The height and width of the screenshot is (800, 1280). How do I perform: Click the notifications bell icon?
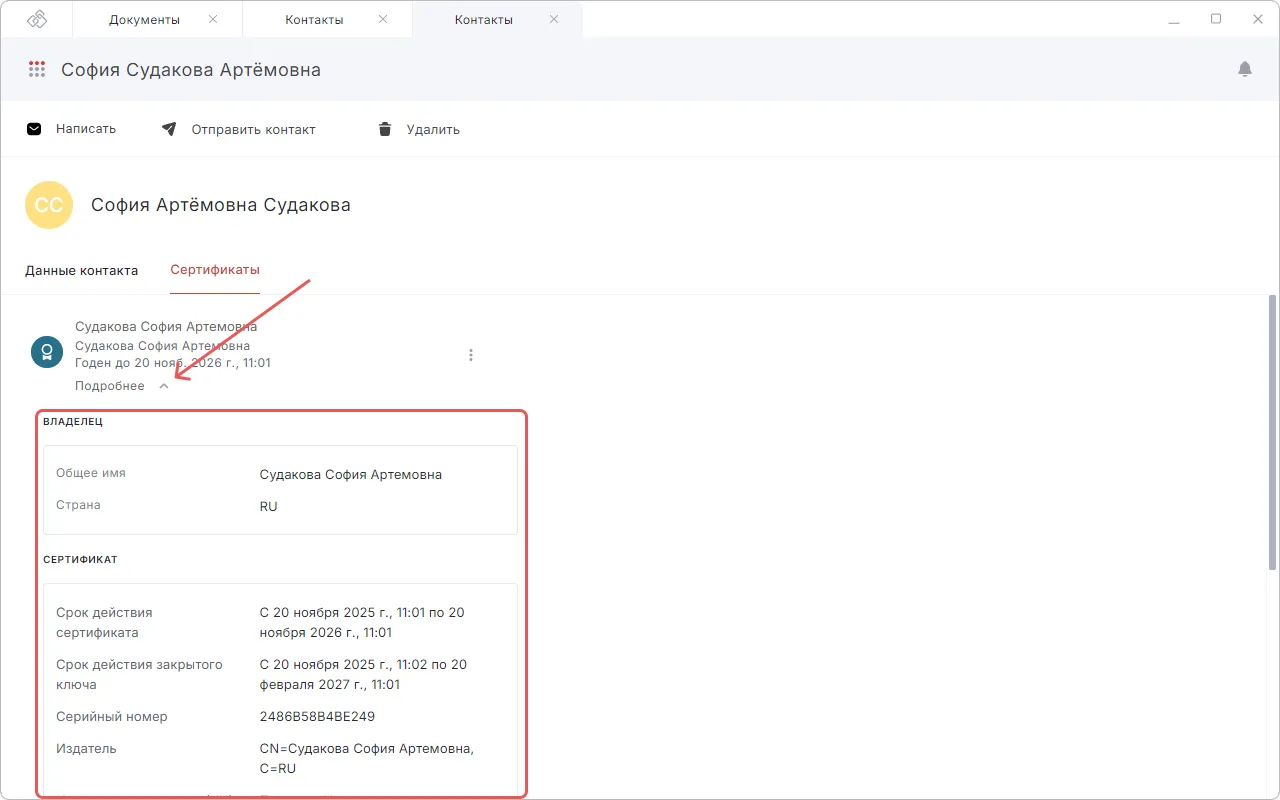[1245, 69]
